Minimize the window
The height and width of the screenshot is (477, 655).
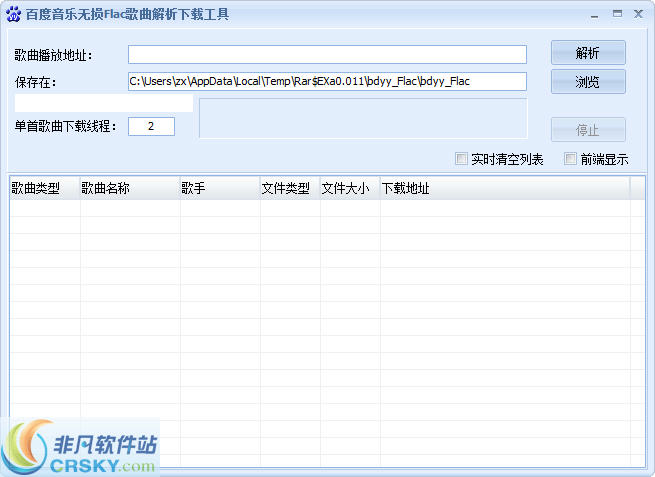point(594,15)
